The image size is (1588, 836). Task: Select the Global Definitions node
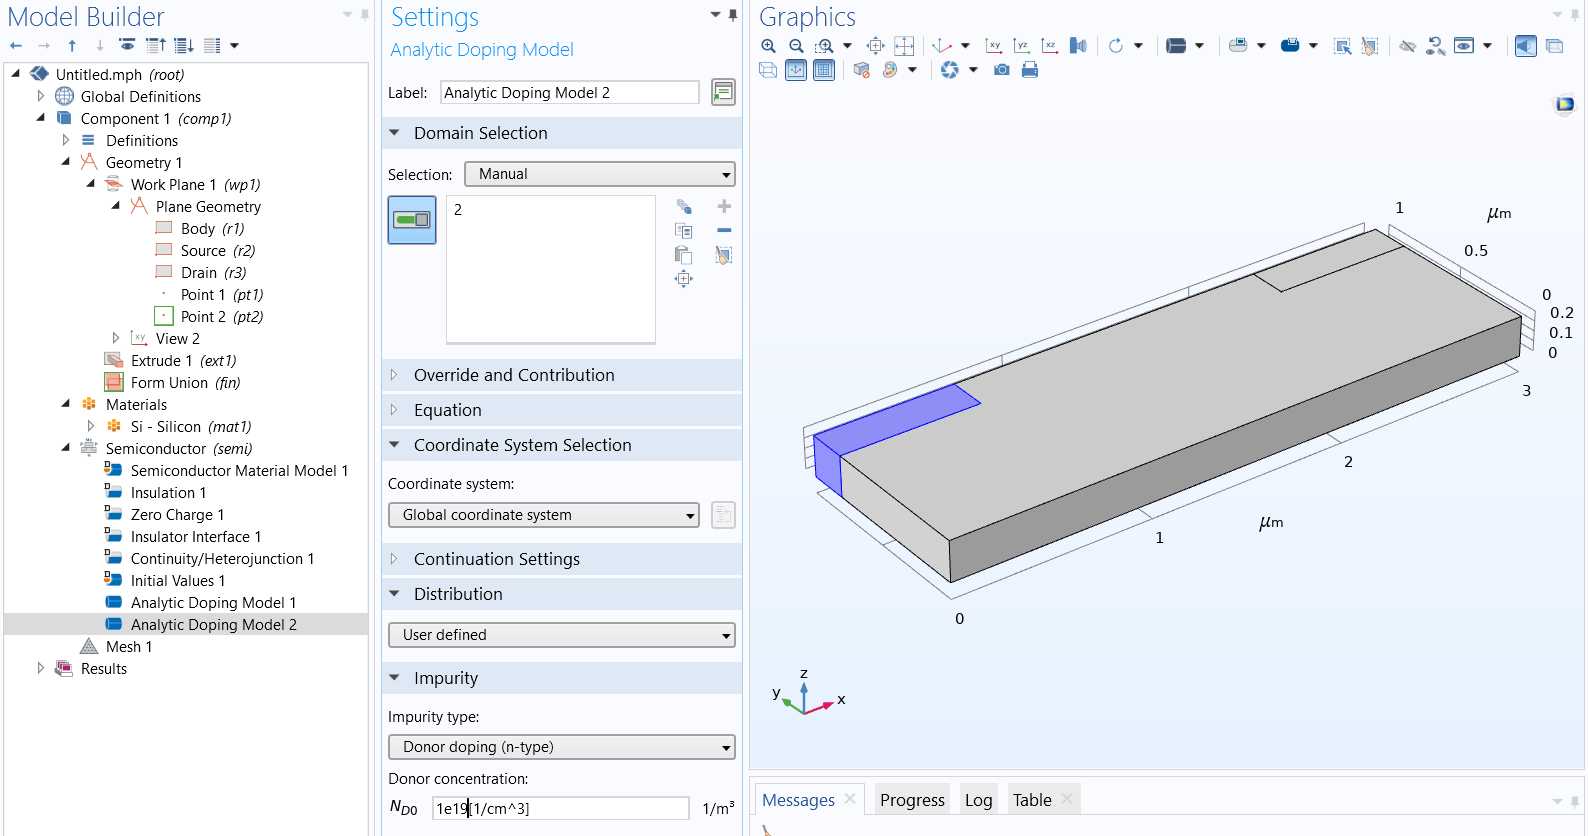[141, 97]
